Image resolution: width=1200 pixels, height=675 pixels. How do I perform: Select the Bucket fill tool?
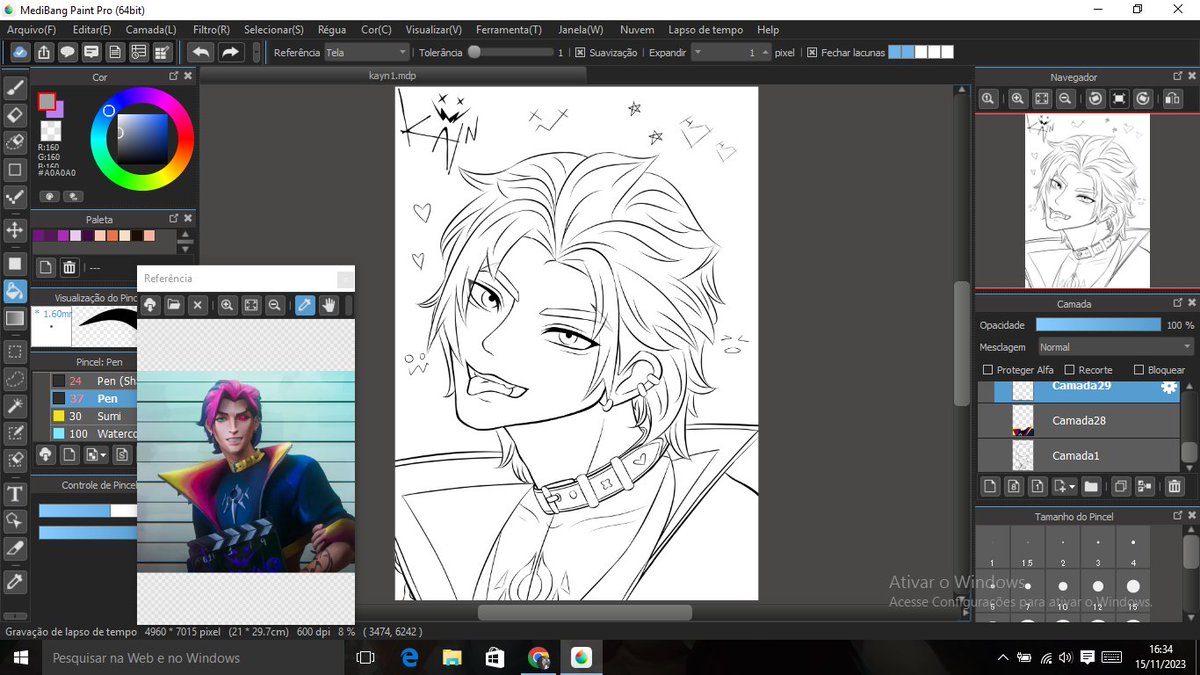coord(15,291)
